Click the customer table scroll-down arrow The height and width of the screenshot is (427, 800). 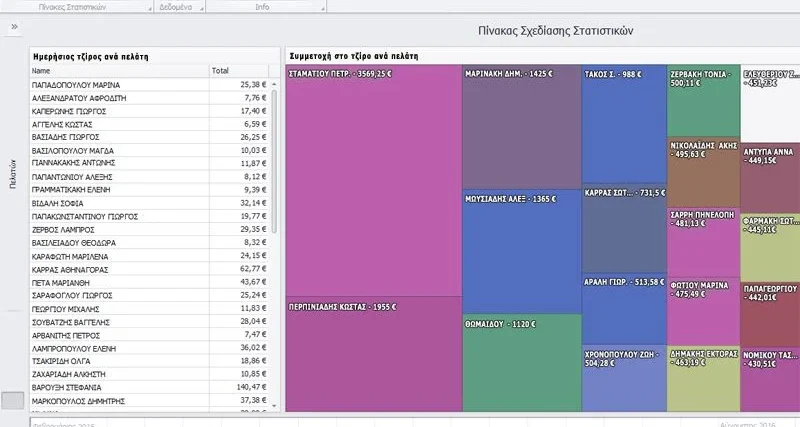click(274, 406)
